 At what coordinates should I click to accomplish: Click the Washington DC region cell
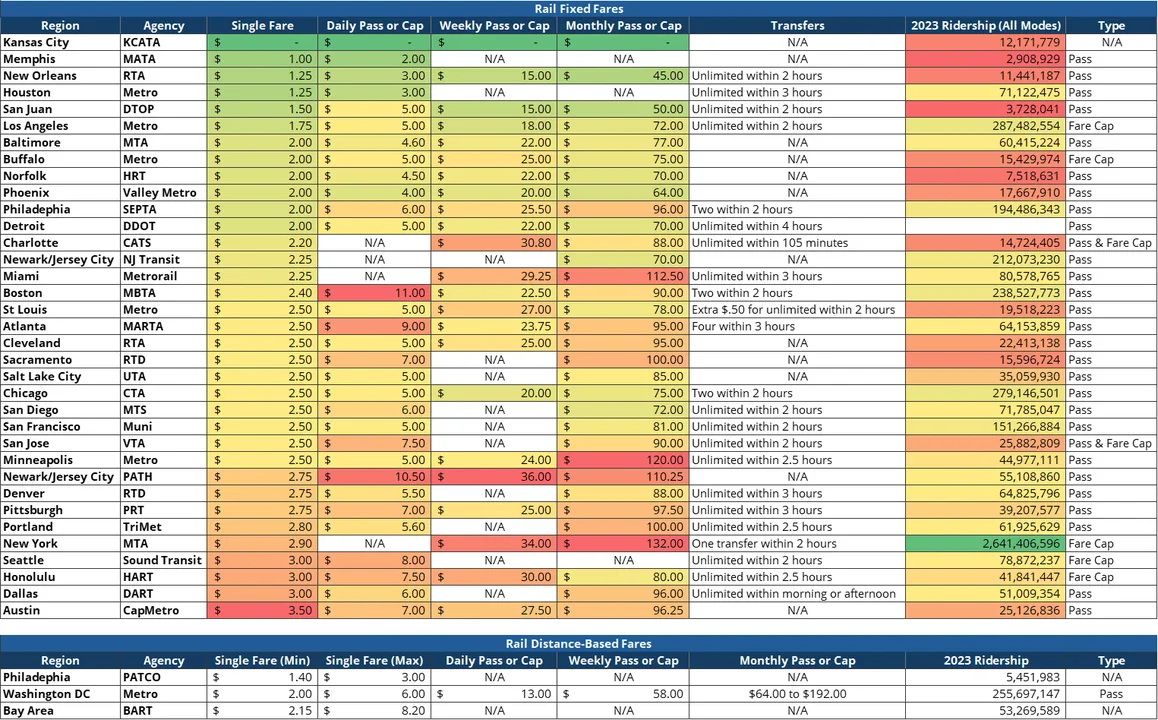[x=60, y=694]
